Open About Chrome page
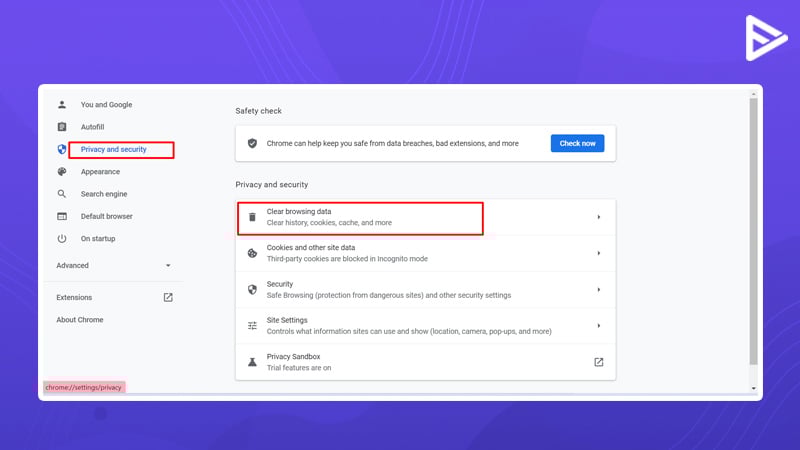Image resolution: width=800 pixels, height=450 pixels. point(80,320)
